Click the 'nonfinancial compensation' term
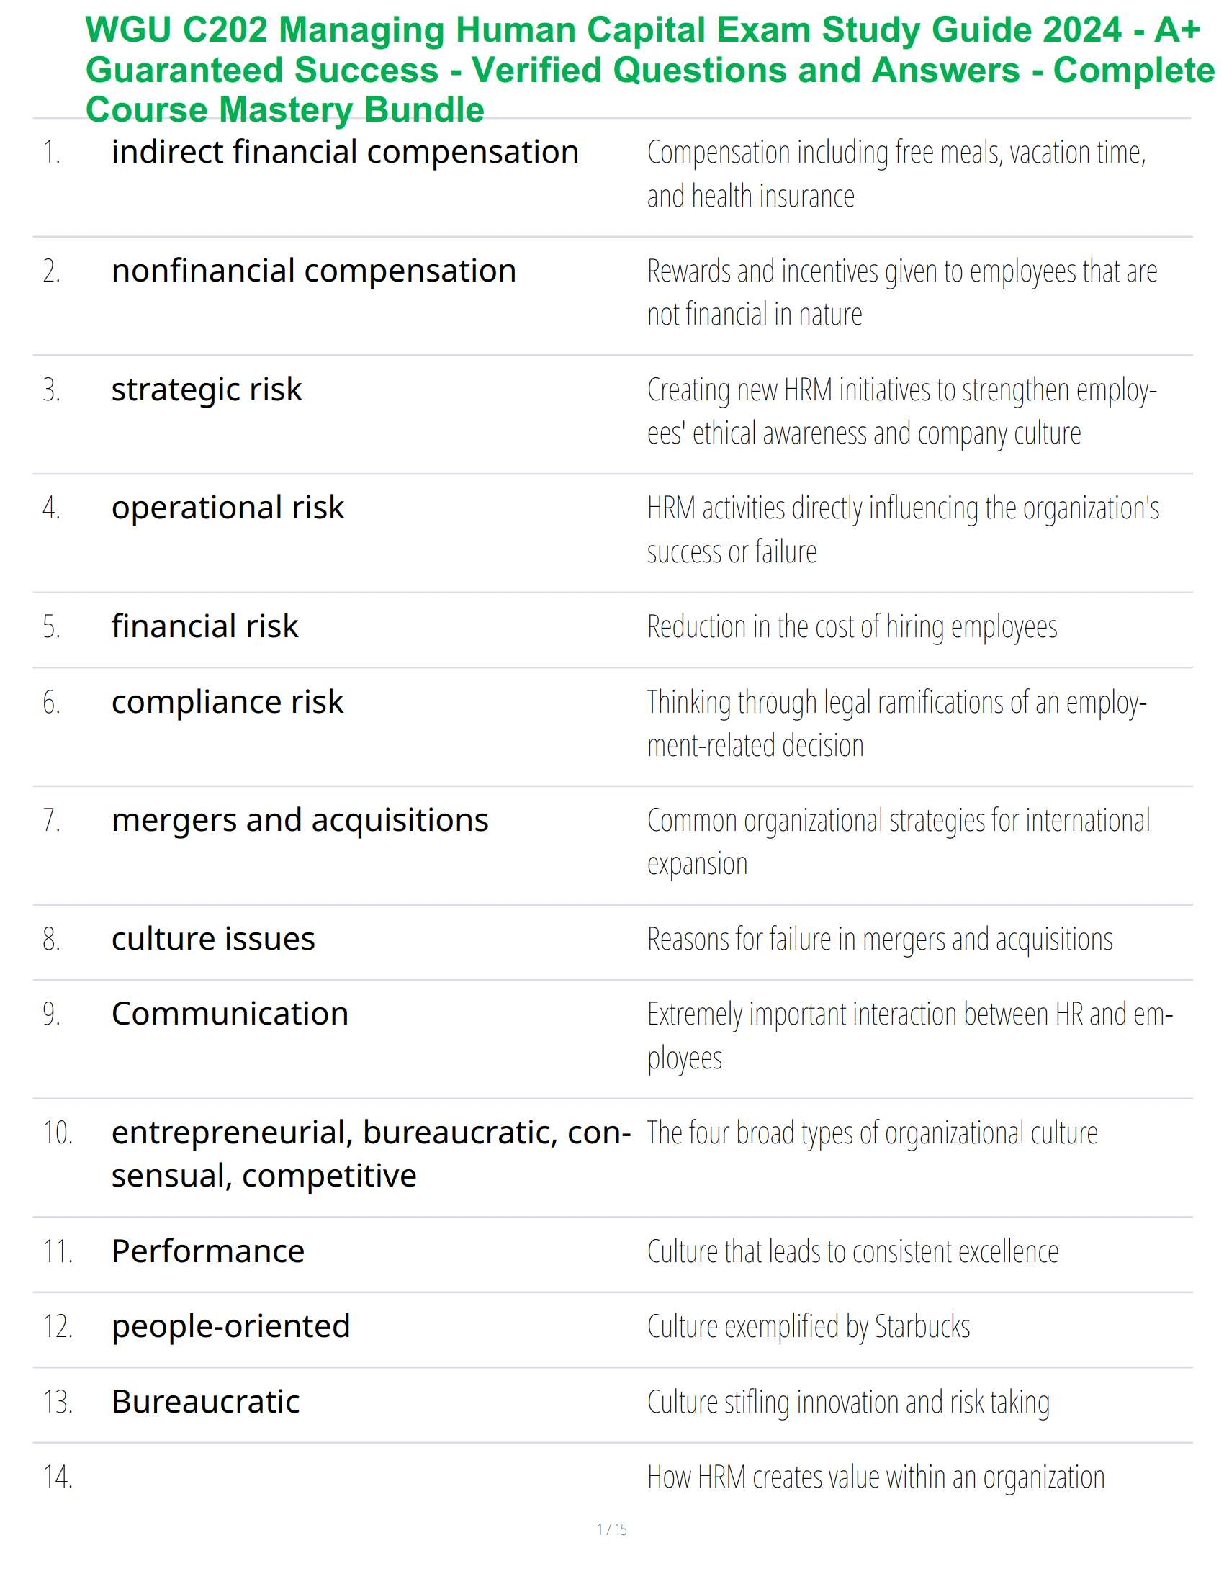Screen dimensions: 1224x1584 tap(314, 271)
